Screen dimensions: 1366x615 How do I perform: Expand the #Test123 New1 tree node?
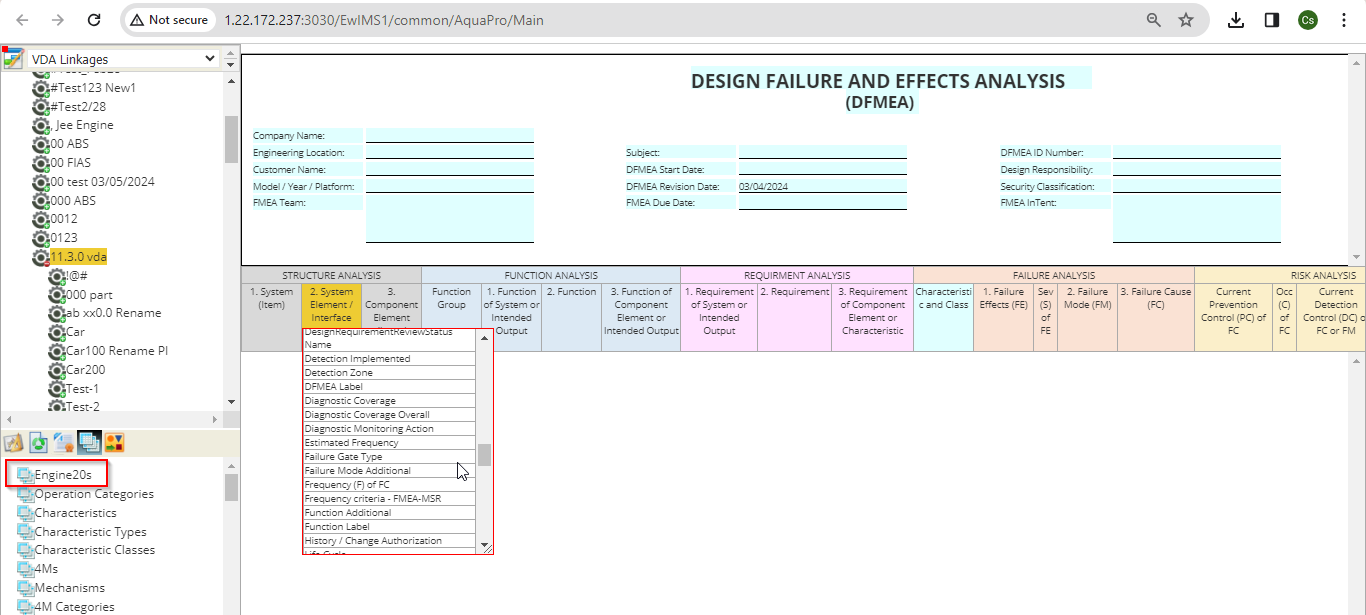[41, 88]
